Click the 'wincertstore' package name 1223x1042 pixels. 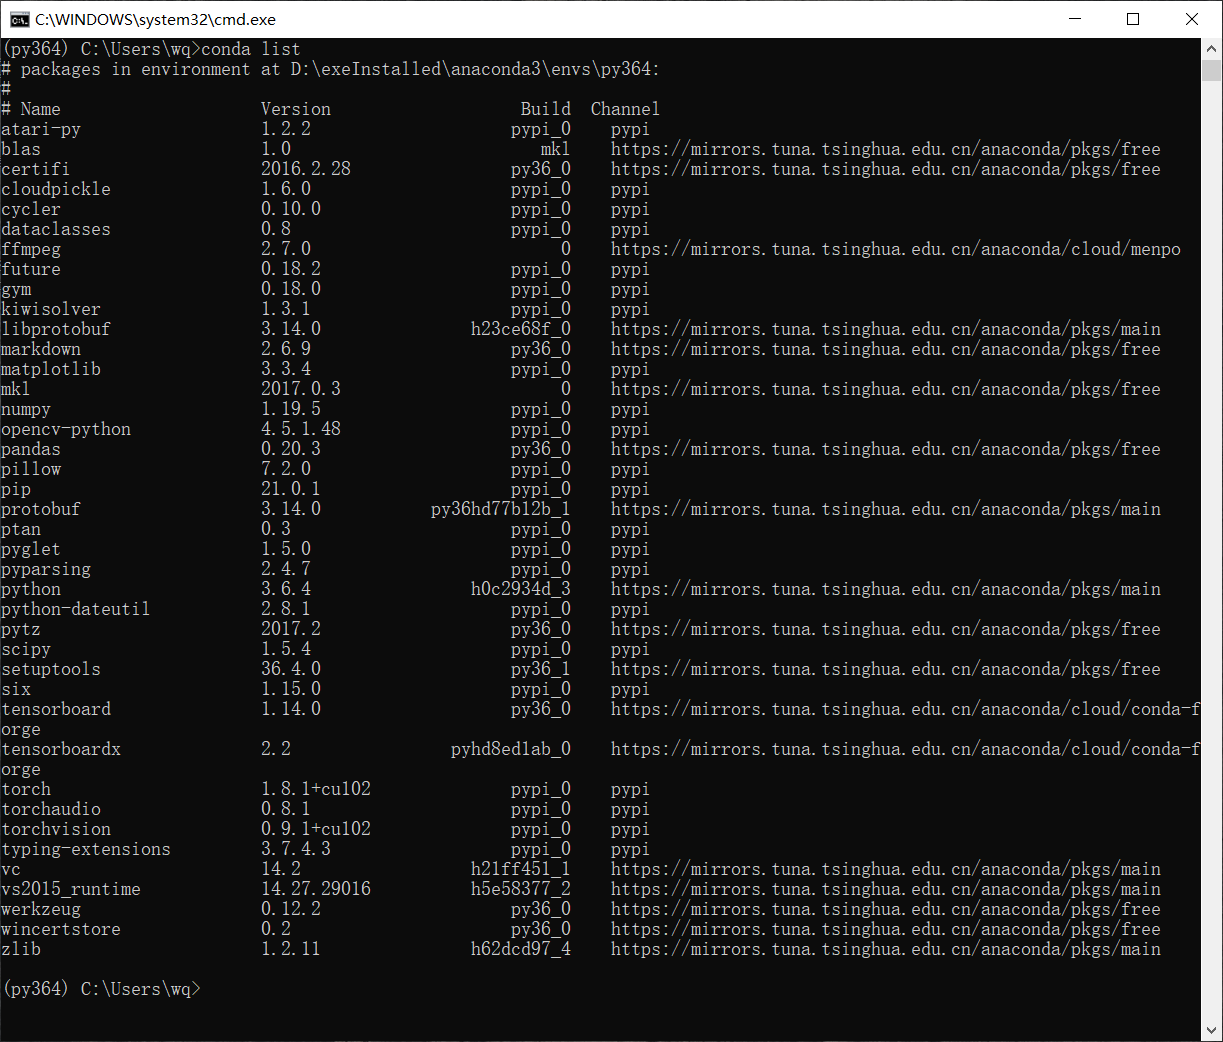(61, 929)
